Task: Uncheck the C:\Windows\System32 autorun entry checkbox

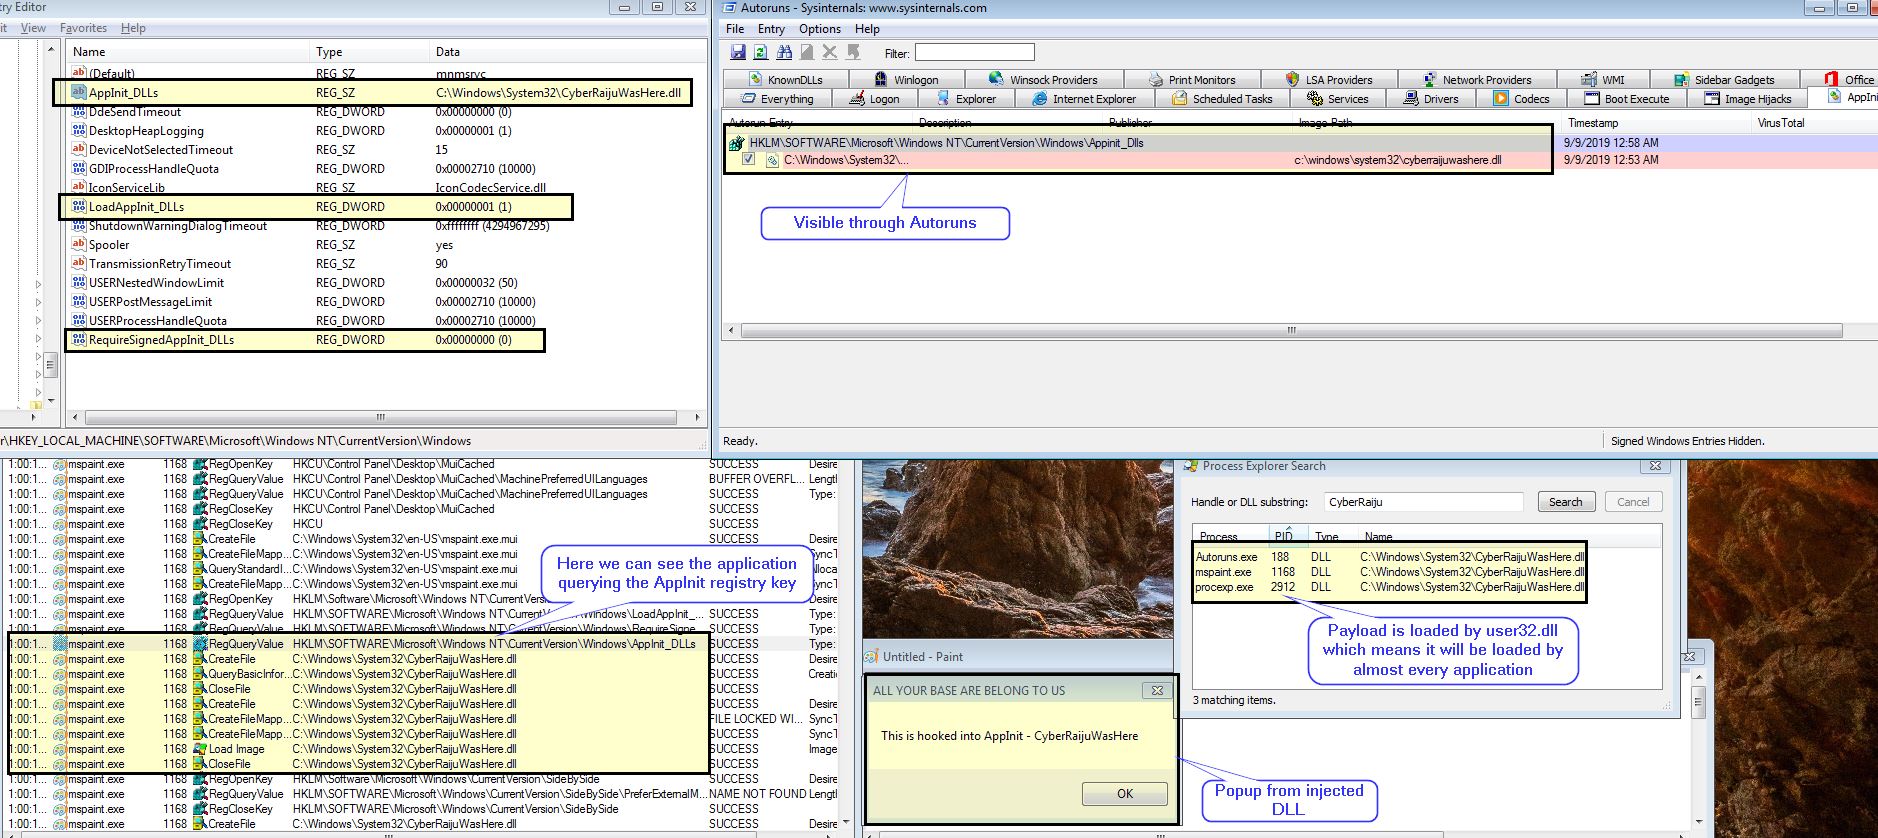Action: point(748,159)
